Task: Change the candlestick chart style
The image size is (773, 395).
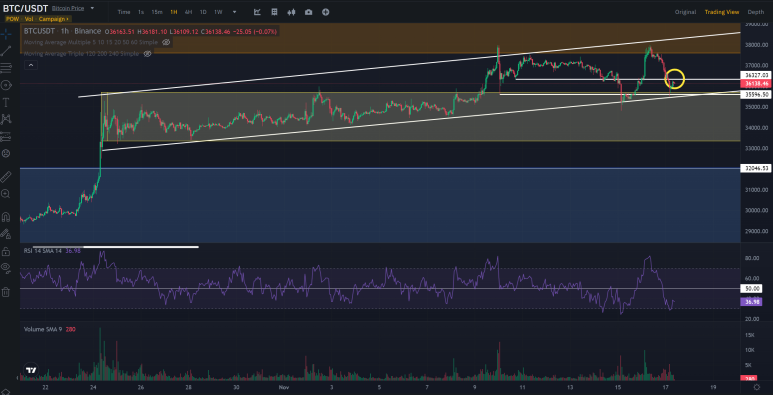Action: [x=291, y=12]
